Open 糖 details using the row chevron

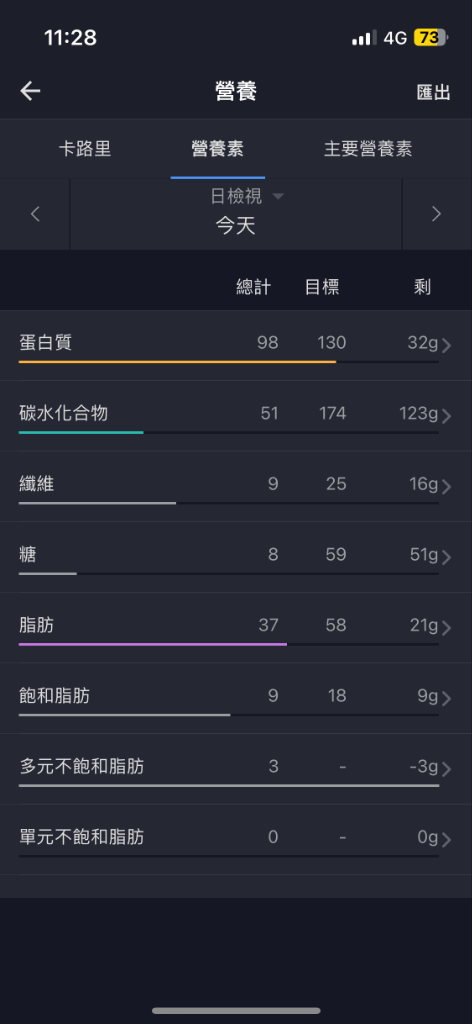click(447, 556)
